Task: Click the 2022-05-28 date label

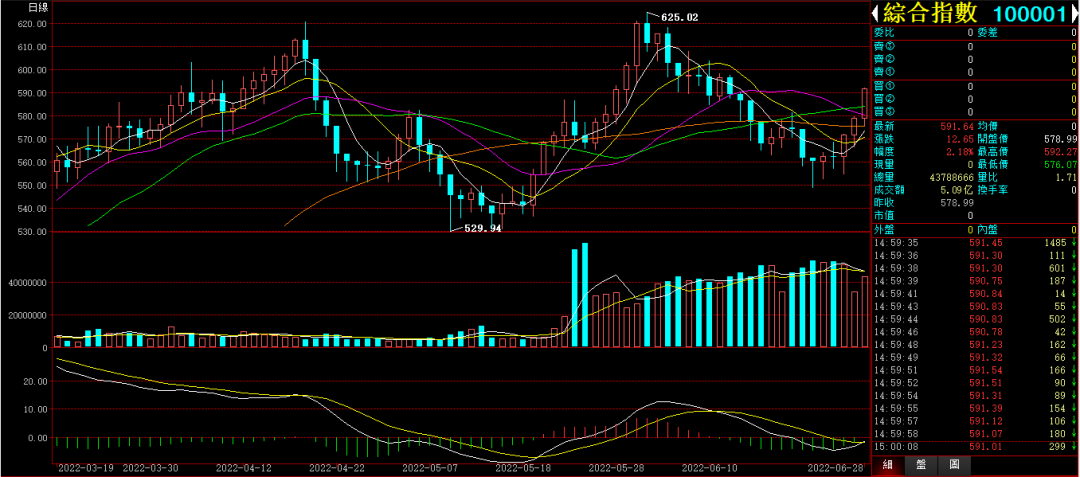Action: click(616, 467)
